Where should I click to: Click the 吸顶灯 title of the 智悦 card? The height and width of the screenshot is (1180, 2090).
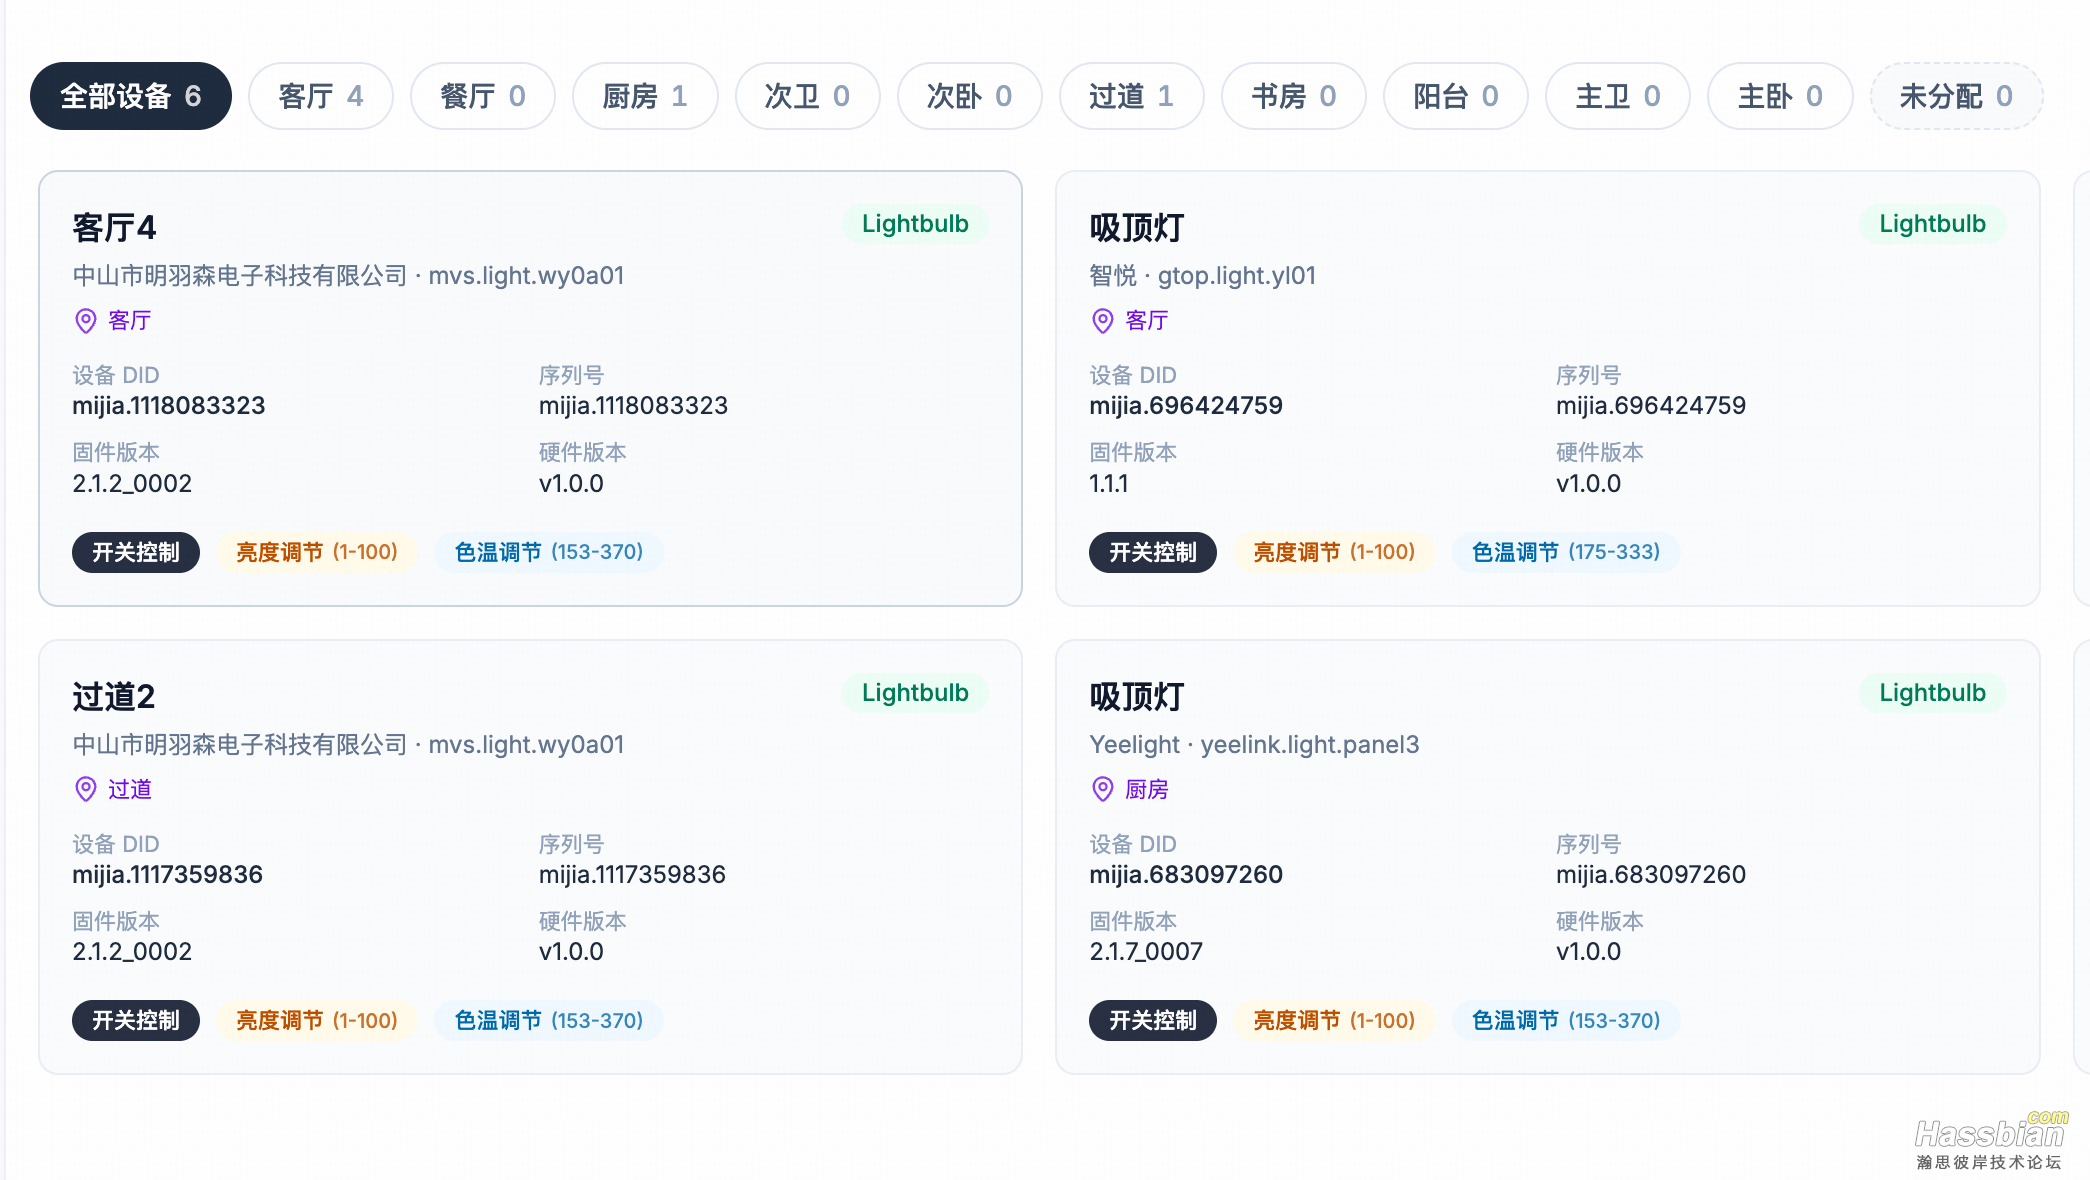click(x=1137, y=228)
